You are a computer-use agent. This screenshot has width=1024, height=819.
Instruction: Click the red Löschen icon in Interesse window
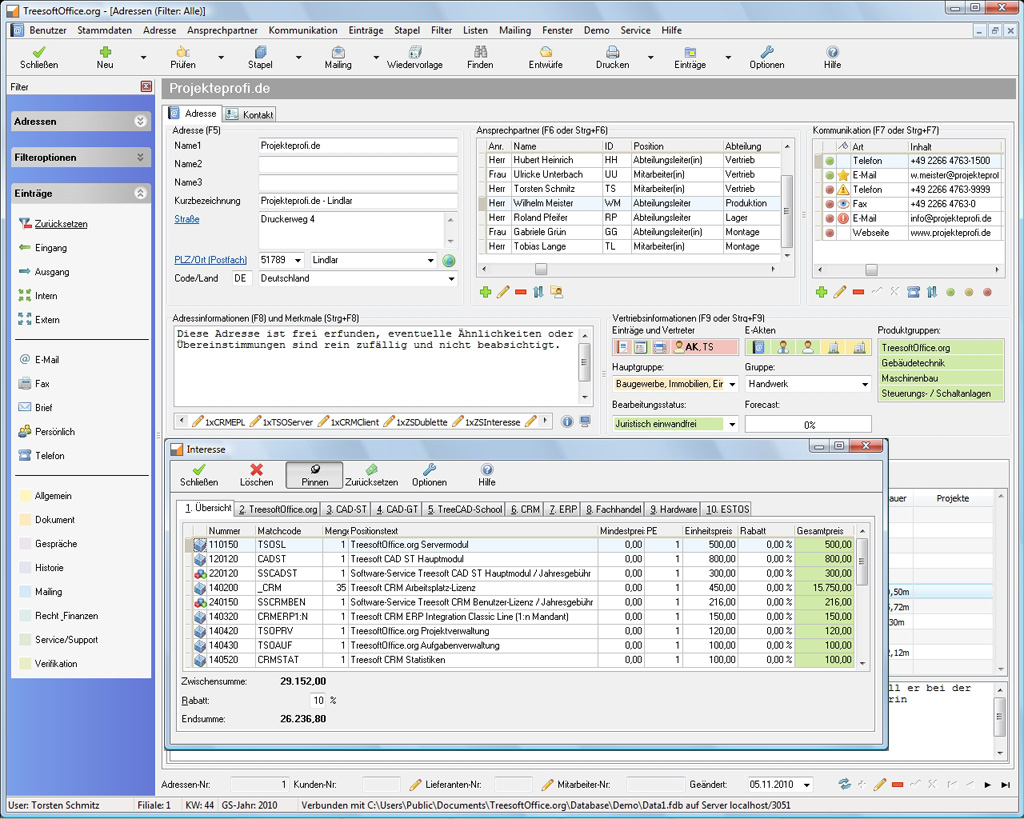[256, 469]
